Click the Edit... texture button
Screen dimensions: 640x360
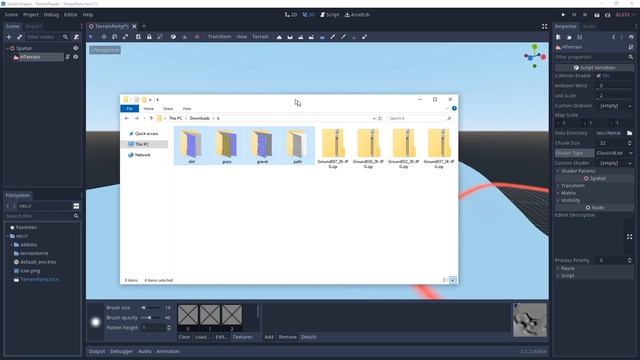point(221,337)
